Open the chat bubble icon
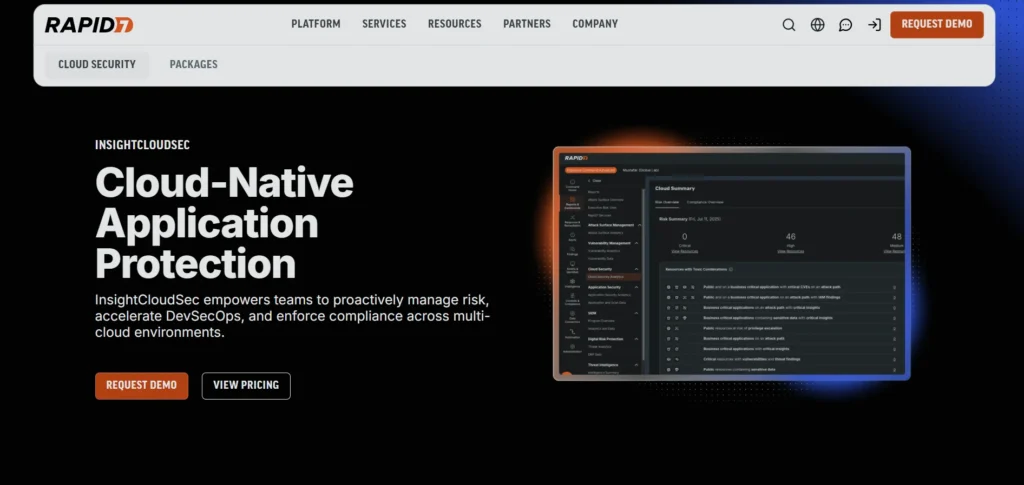 point(846,25)
